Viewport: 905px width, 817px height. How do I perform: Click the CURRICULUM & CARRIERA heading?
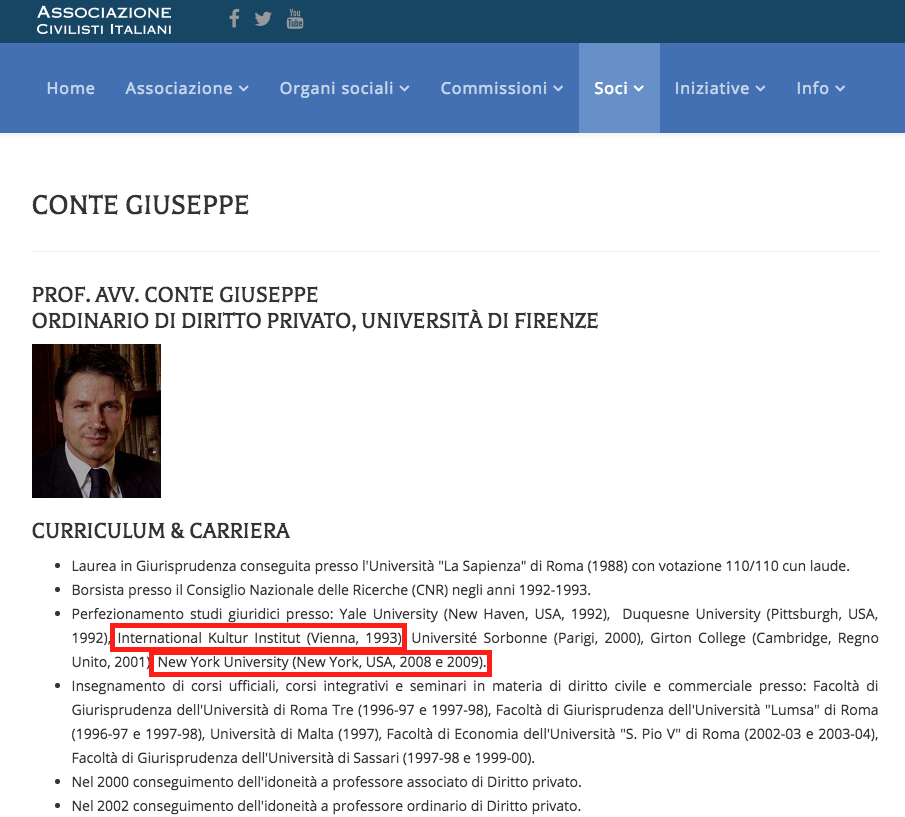point(160,530)
